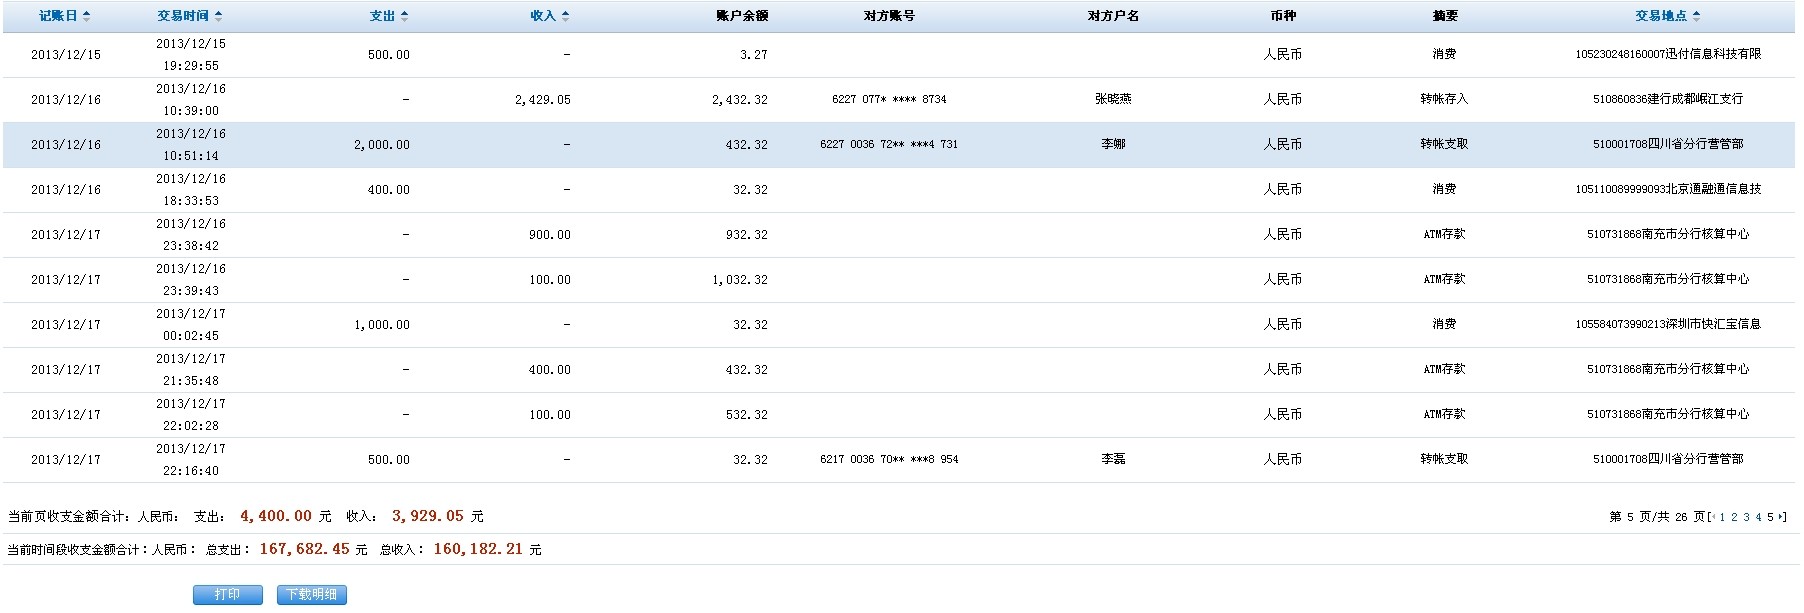Click sort arrows beside 支出 header
1804x613 pixels.
(405, 16)
